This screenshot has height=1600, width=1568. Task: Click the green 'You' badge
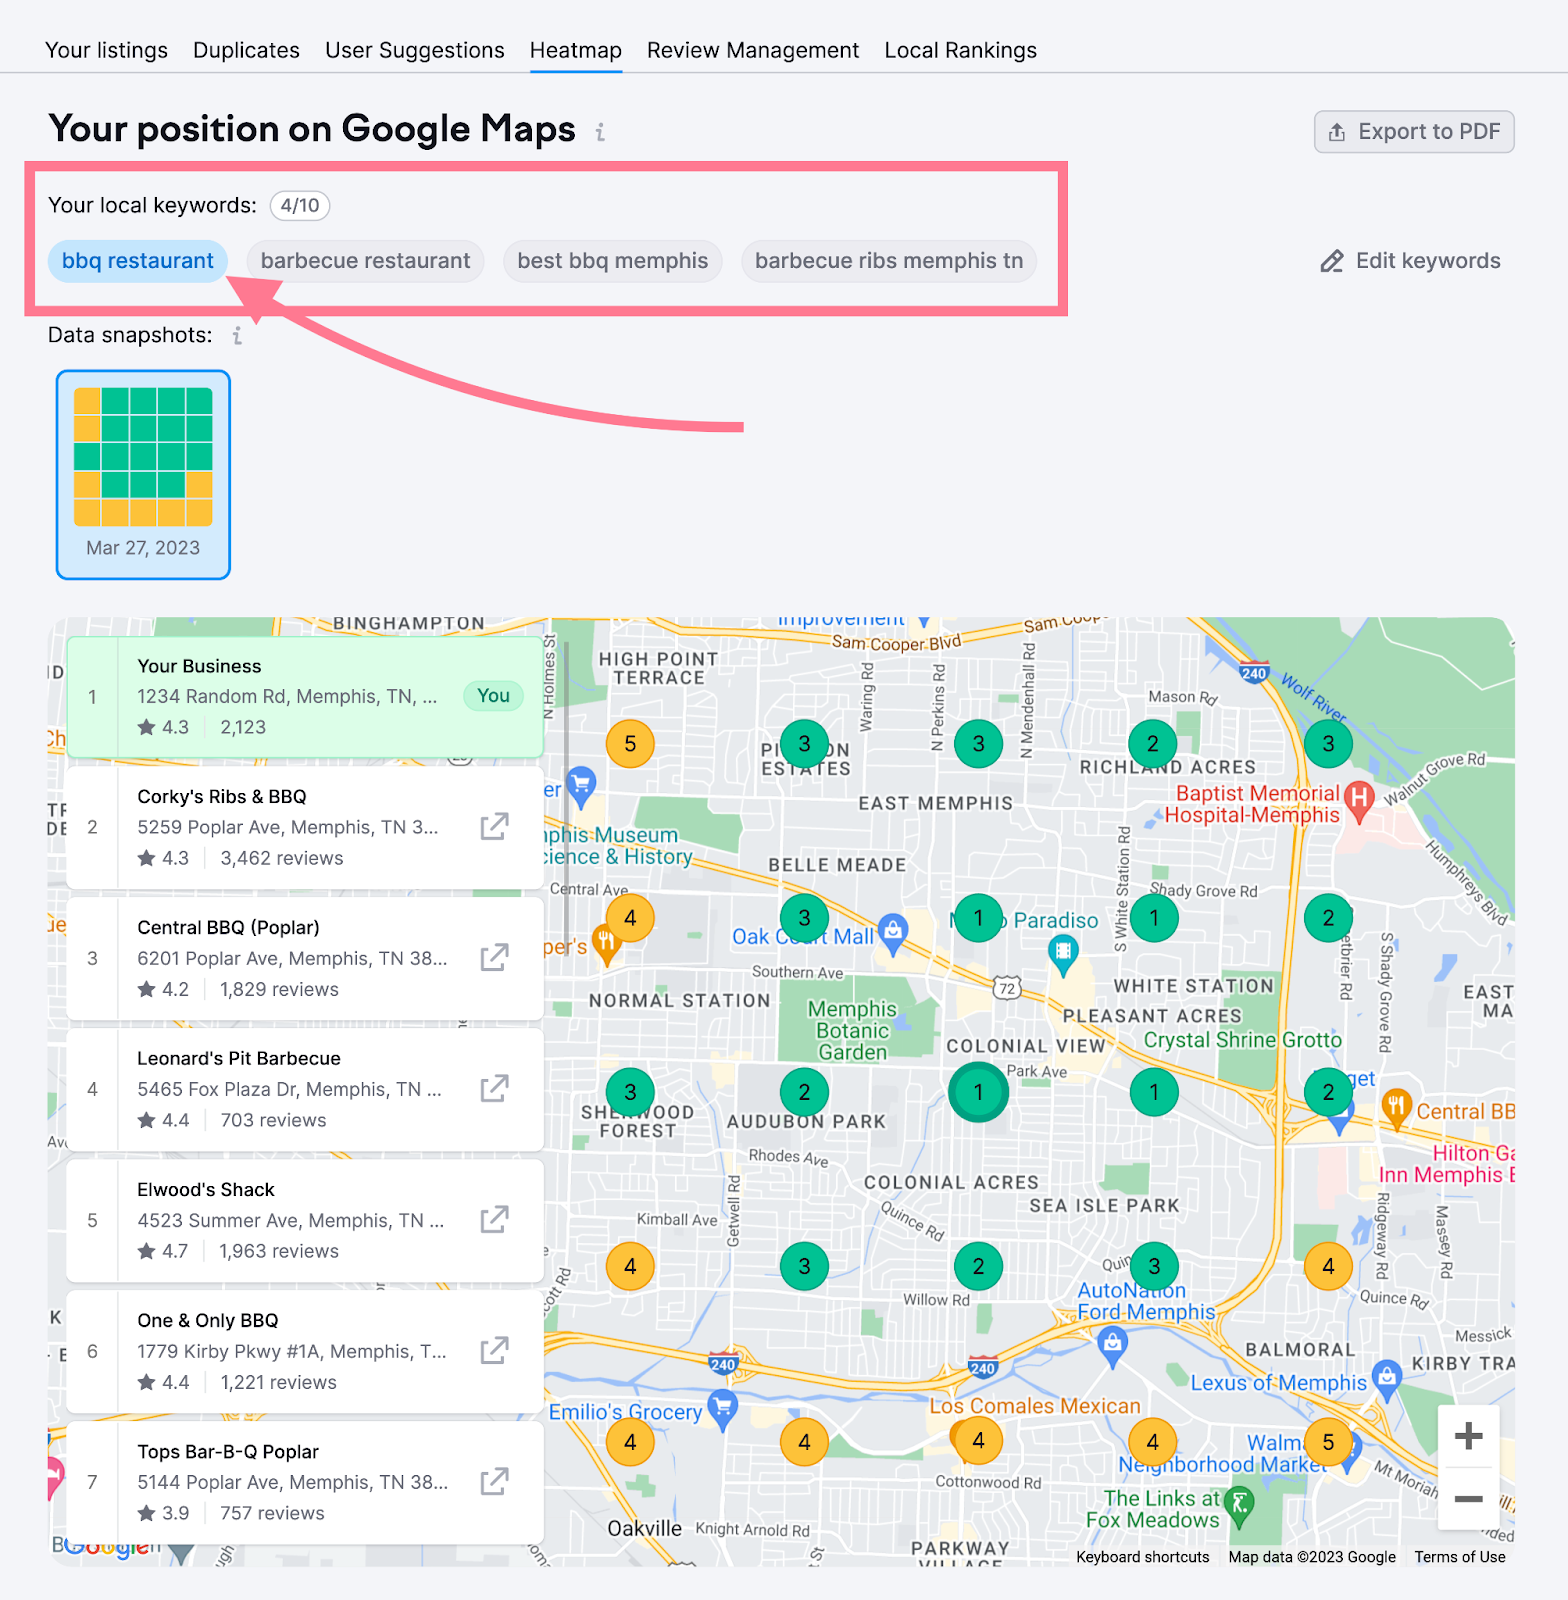coord(493,696)
